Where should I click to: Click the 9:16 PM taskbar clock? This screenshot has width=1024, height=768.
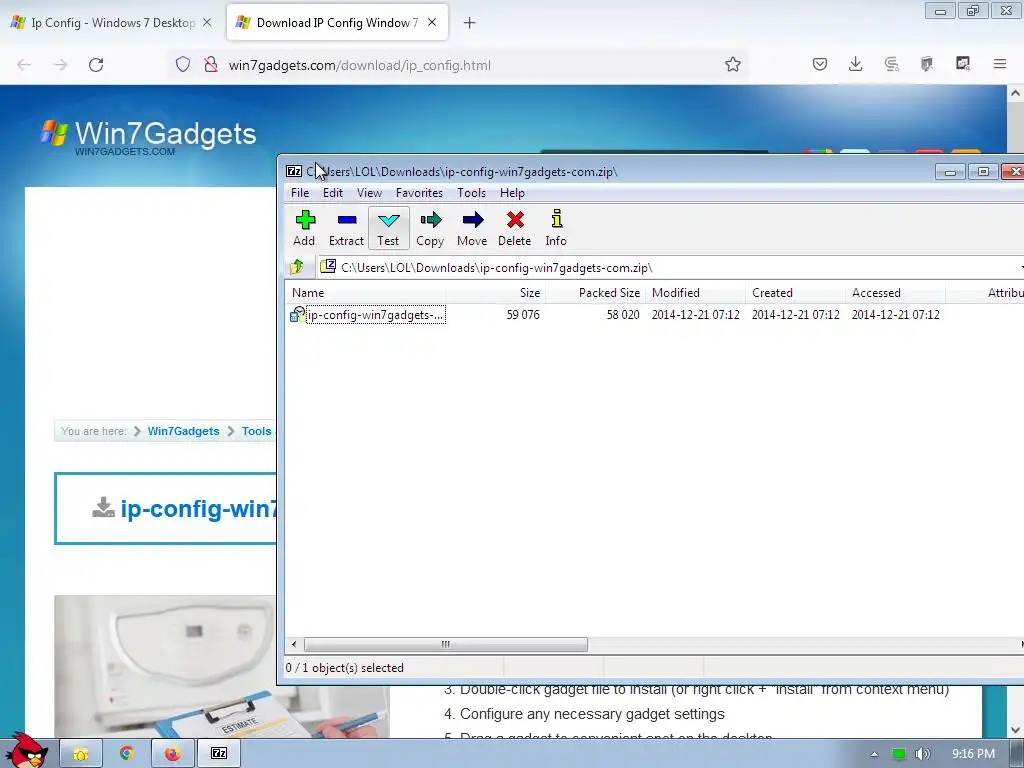point(973,754)
